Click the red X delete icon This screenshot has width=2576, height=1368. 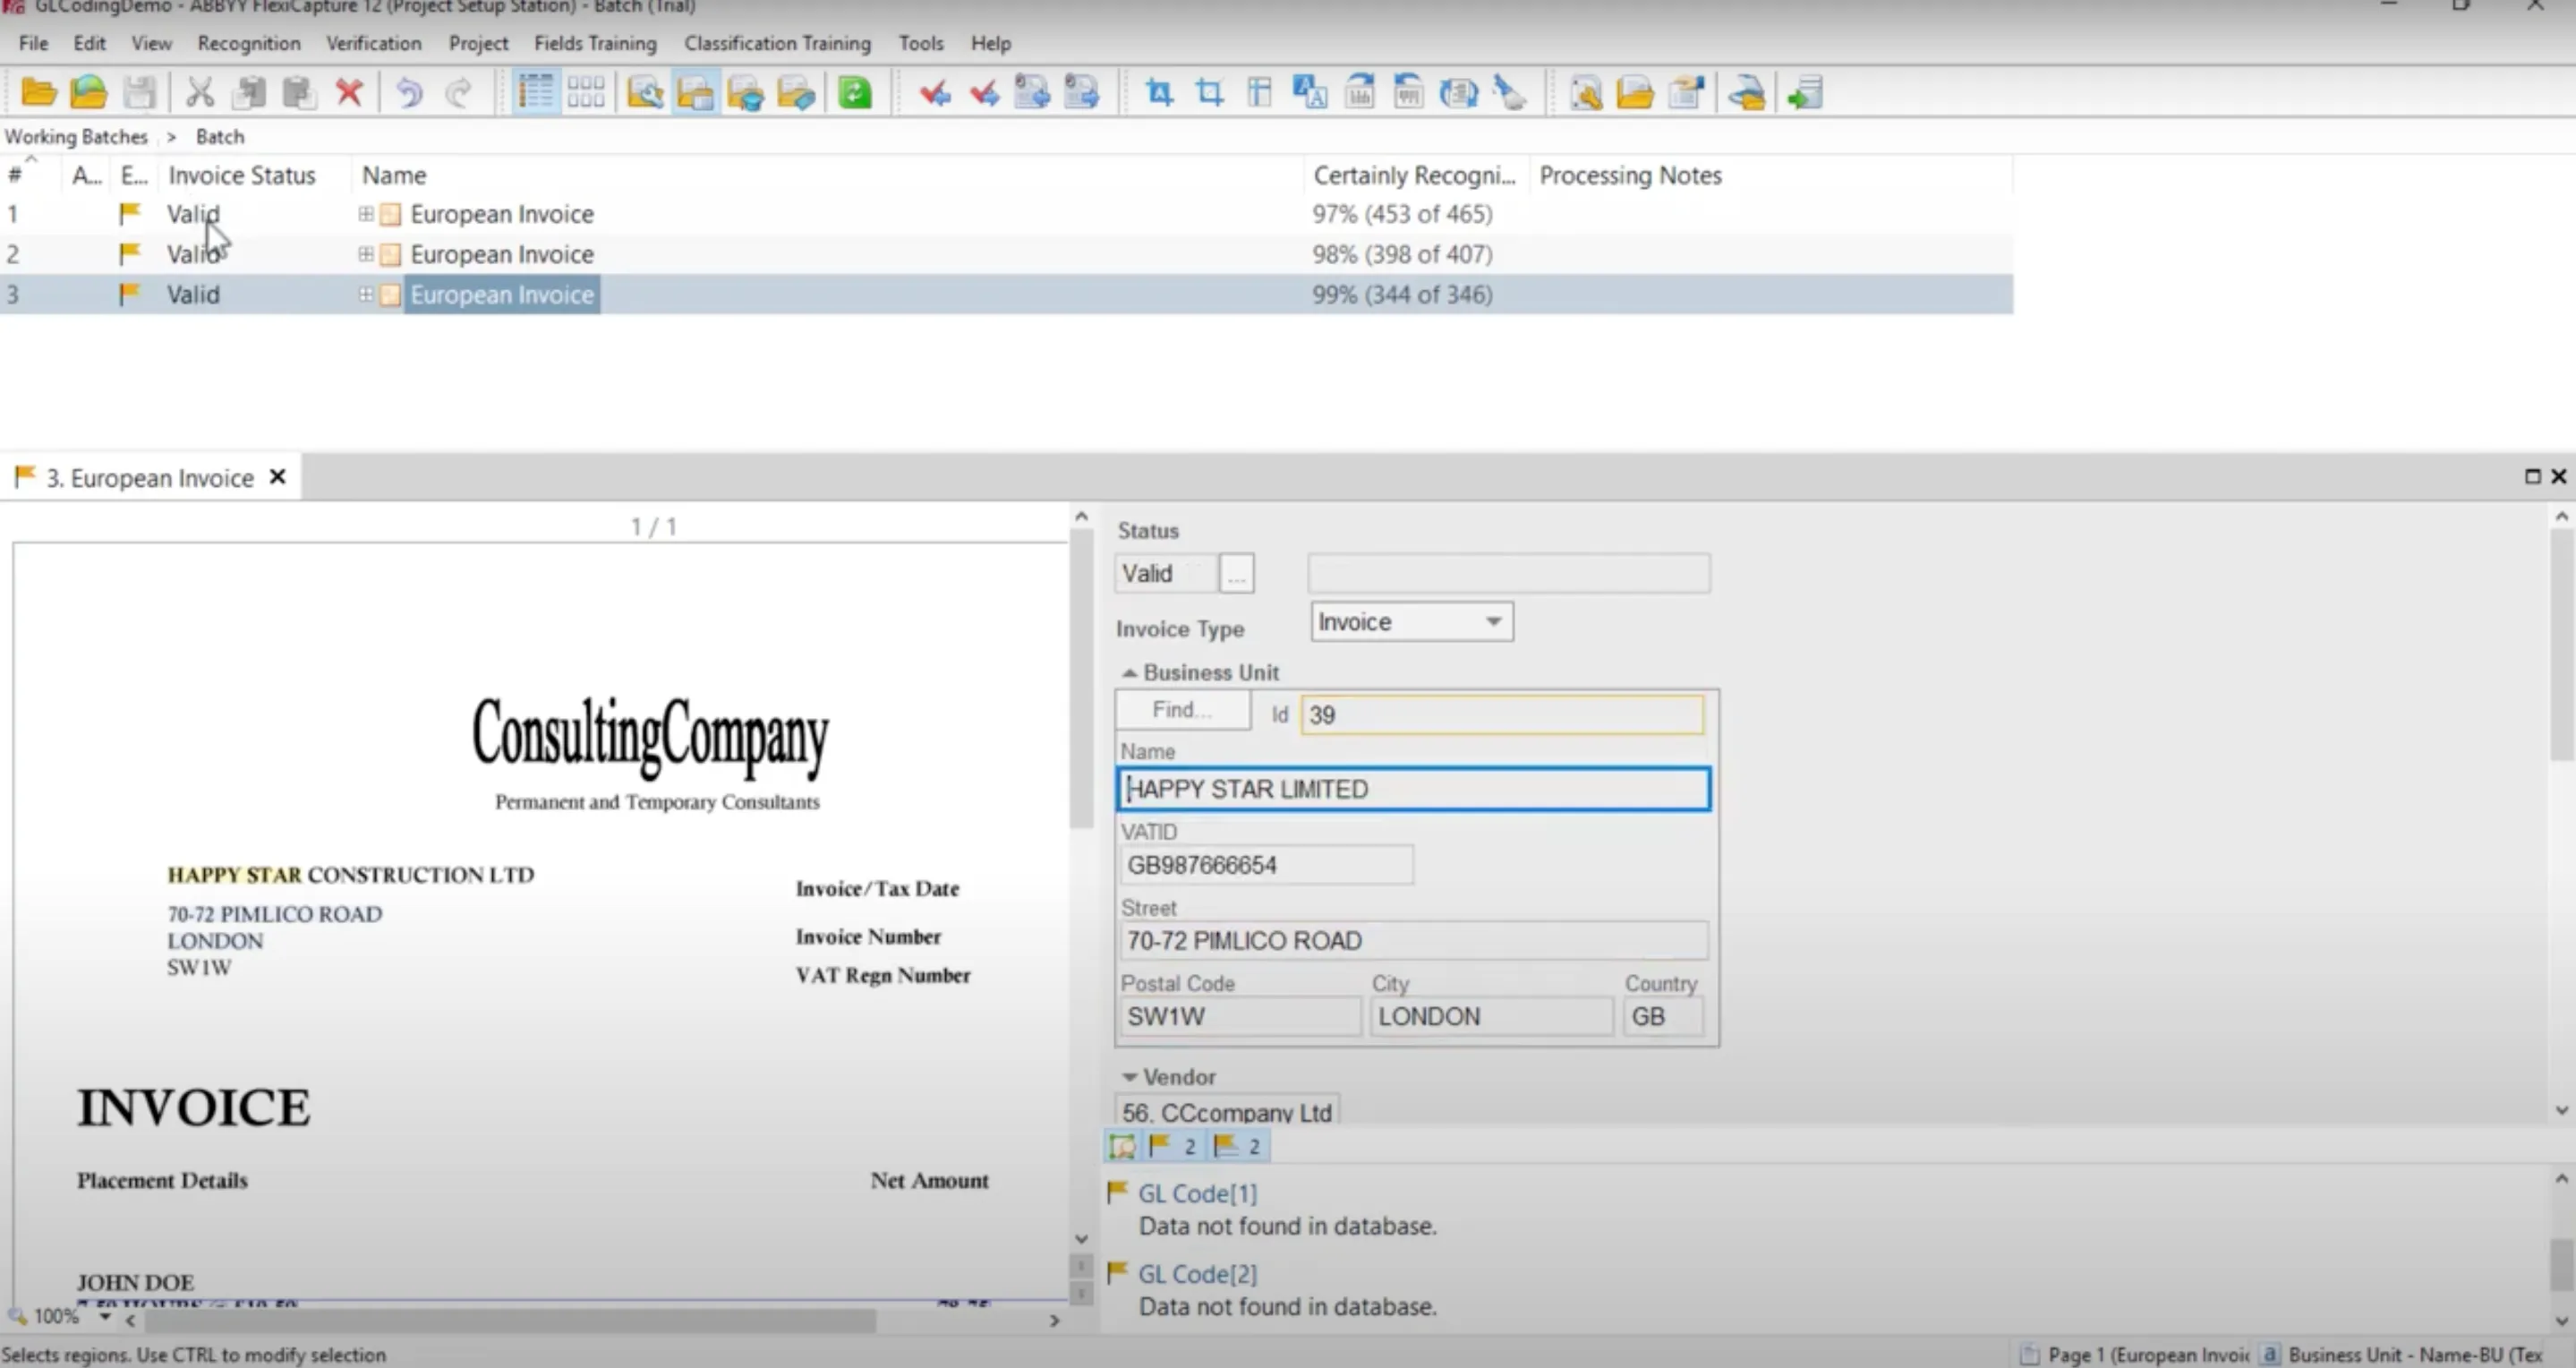tap(349, 93)
